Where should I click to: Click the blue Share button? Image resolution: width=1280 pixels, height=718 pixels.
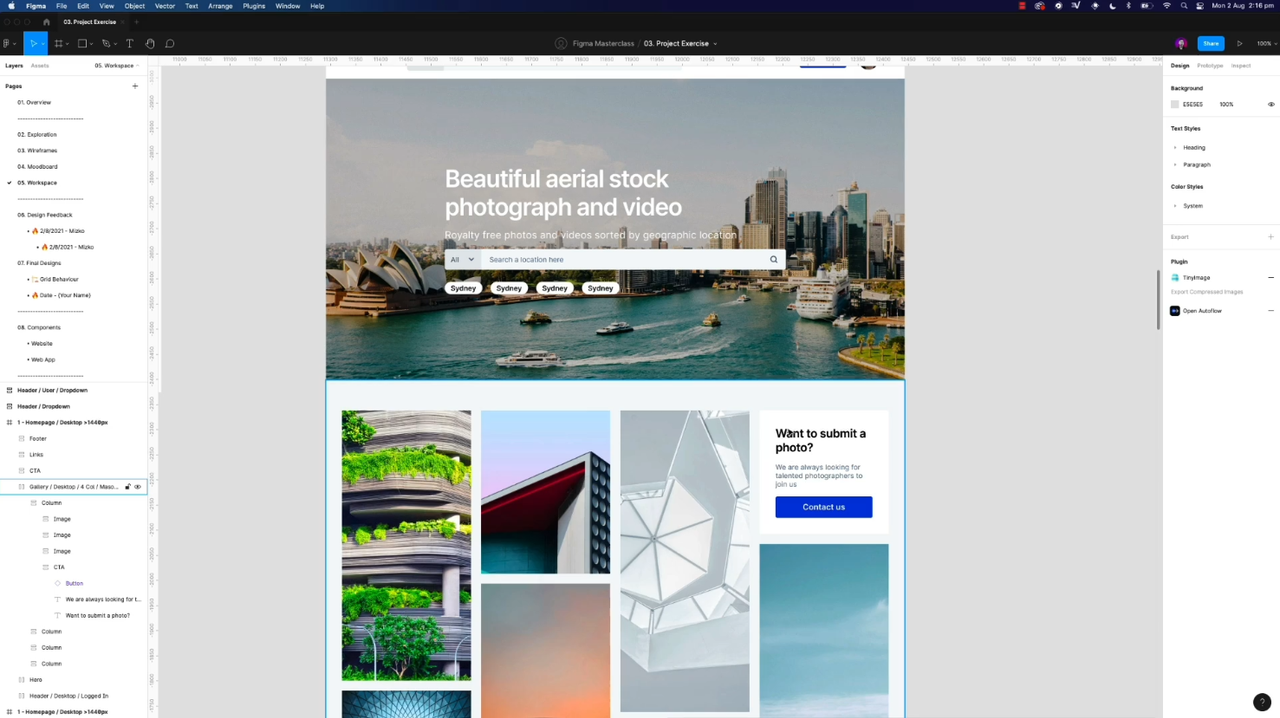point(1211,43)
